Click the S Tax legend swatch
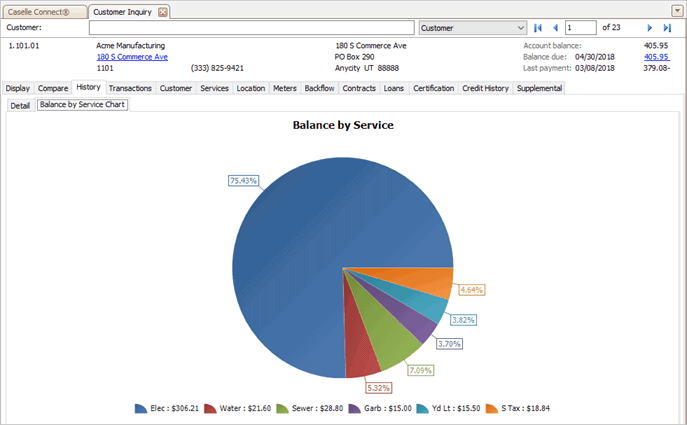Viewport: 687px width, 425px height. click(493, 409)
